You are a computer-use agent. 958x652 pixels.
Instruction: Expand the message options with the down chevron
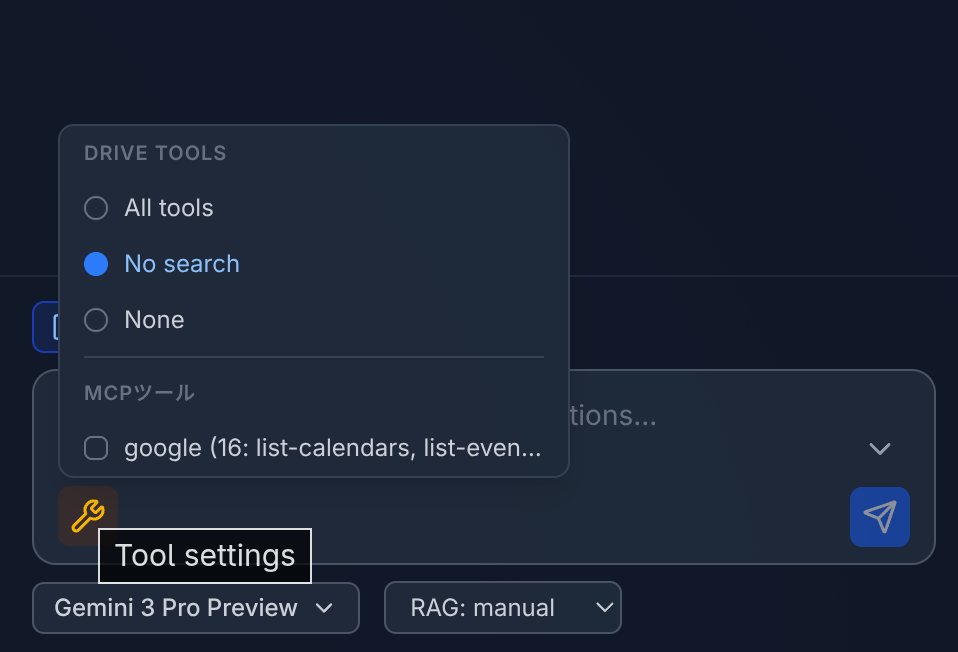click(x=880, y=449)
